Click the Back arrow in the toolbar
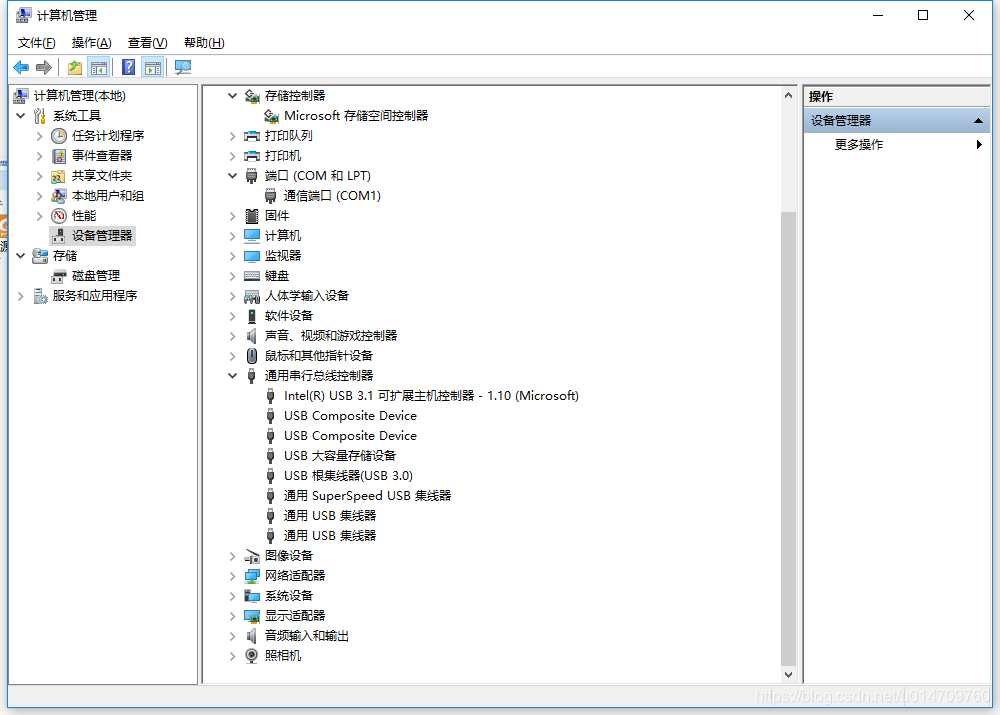 click(x=21, y=67)
